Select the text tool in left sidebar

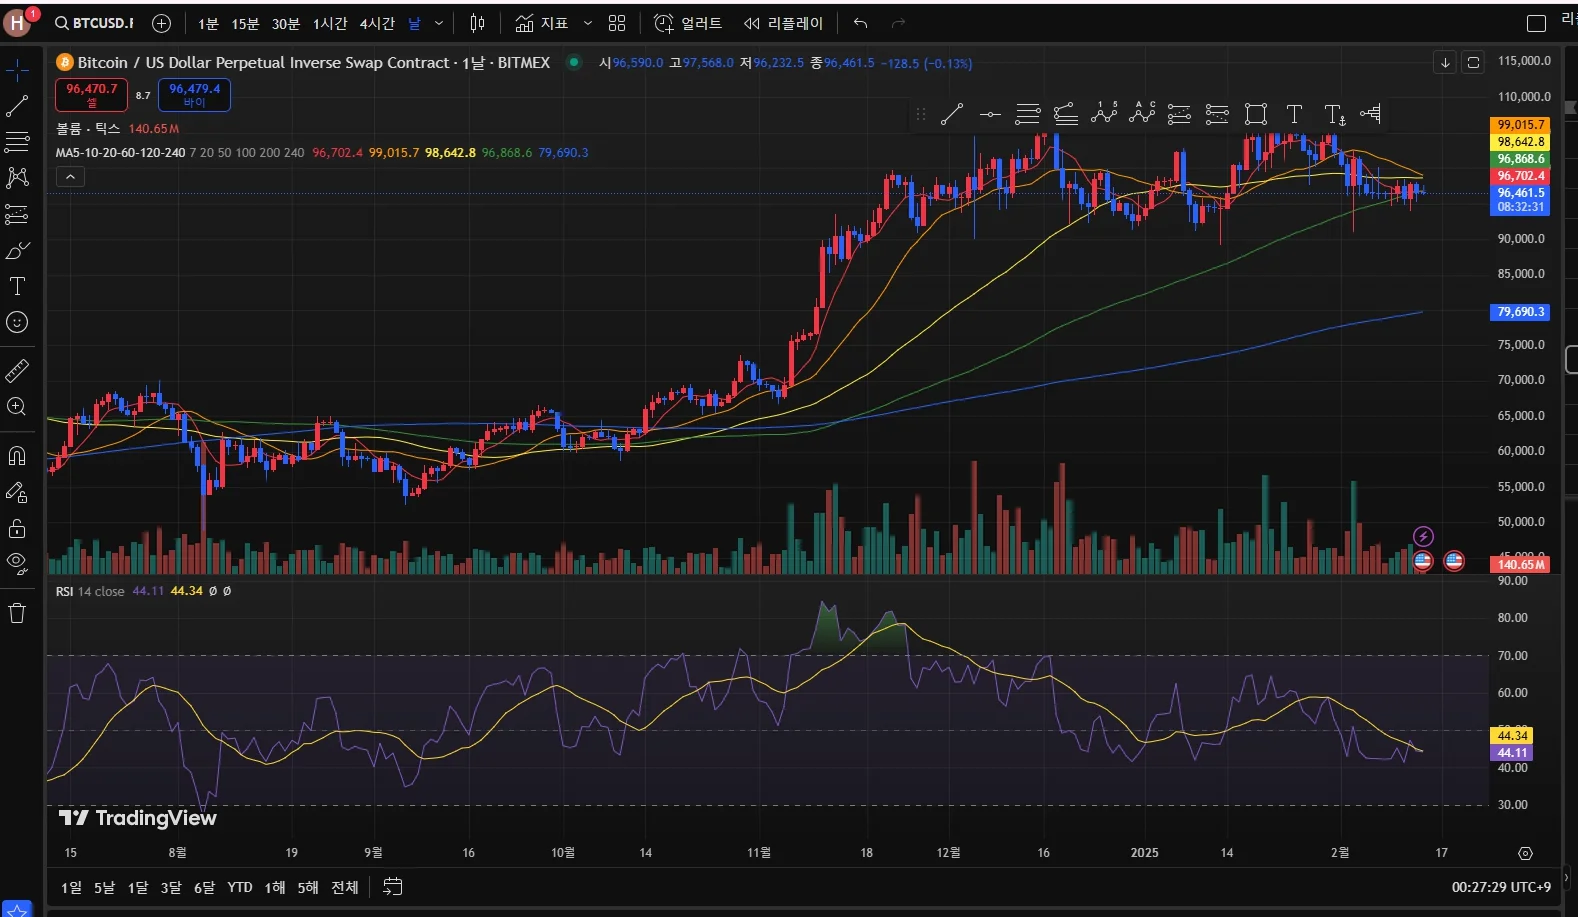(17, 286)
